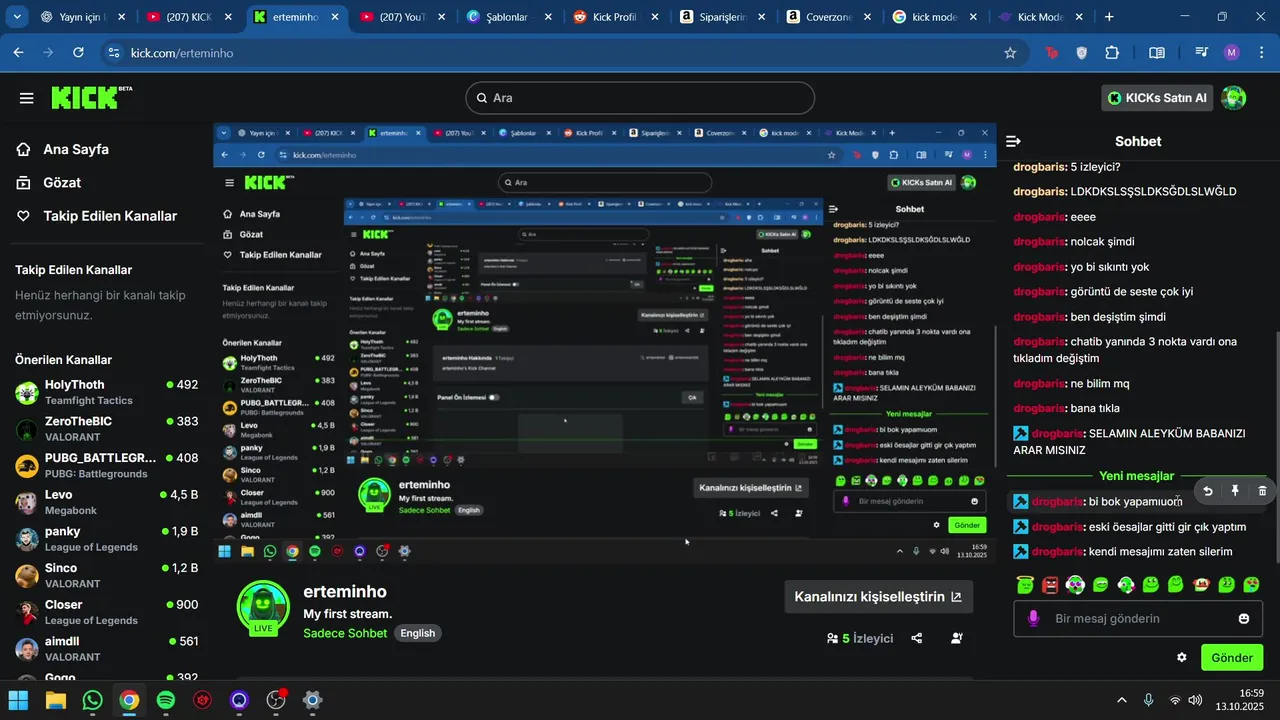This screenshot has height=720, width=1280.
Task: Collapse the Sohbet chat panel arrow icon
Action: coord(1013,142)
